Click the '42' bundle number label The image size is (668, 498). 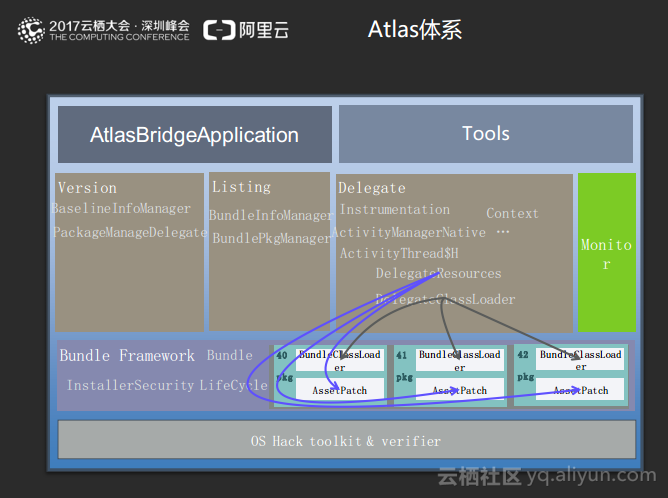coord(523,355)
